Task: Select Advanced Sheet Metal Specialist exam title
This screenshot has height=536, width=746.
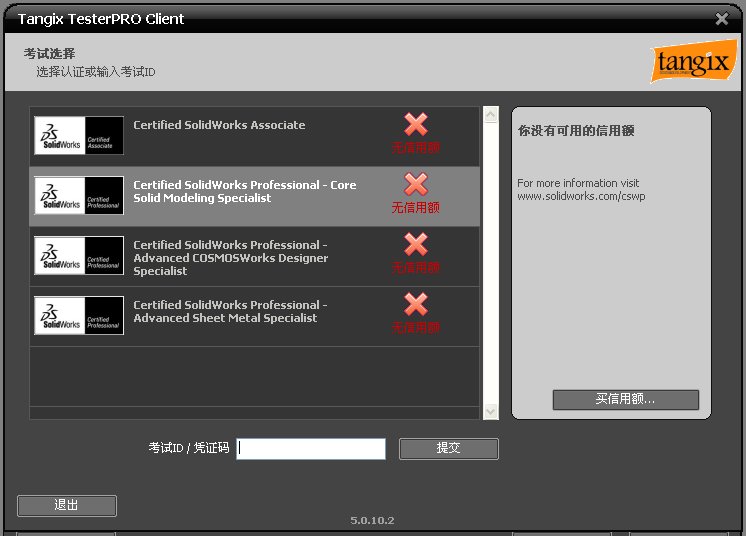Action: click(x=230, y=312)
